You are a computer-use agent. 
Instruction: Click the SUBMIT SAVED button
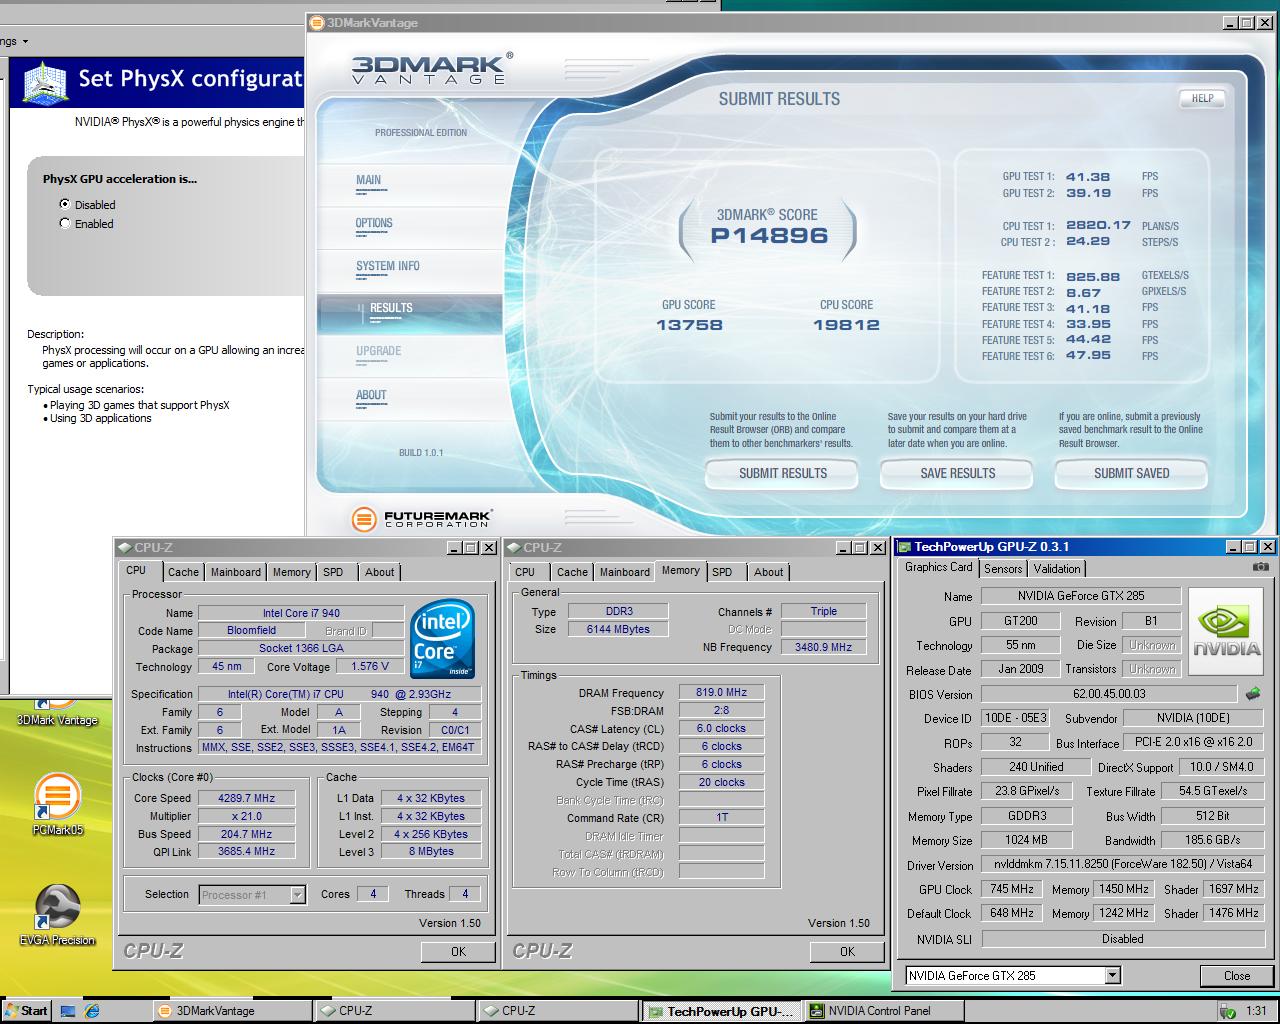tap(1131, 474)
